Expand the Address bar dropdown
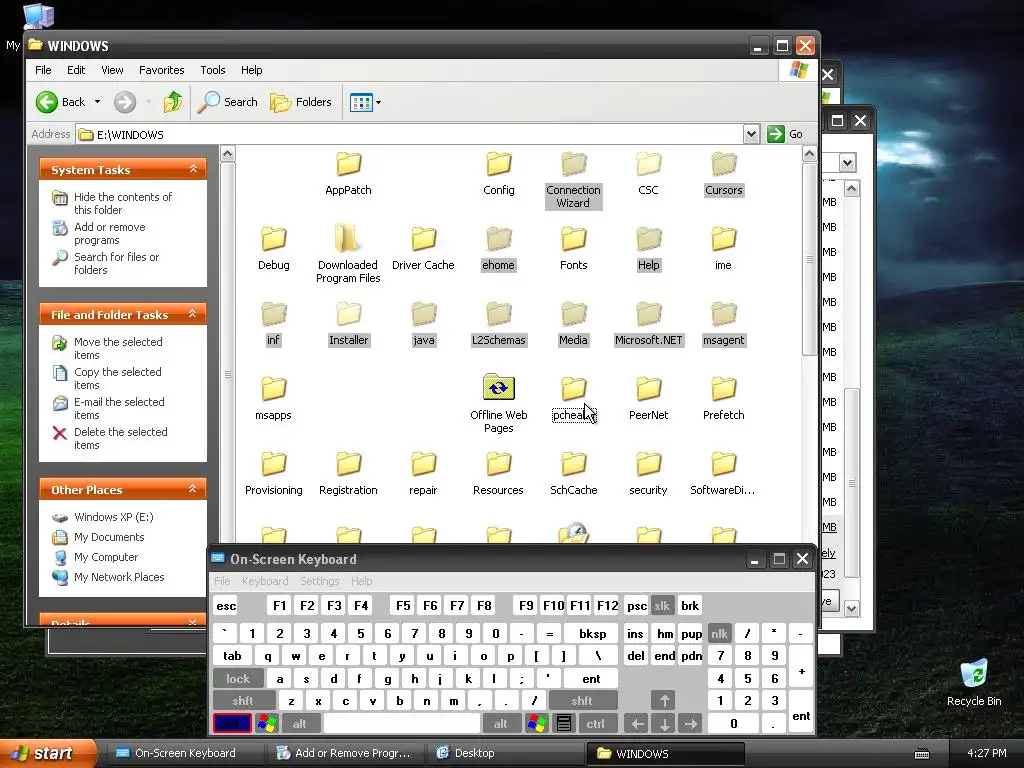The image size is (1024, 768). [x=751, y=134]
